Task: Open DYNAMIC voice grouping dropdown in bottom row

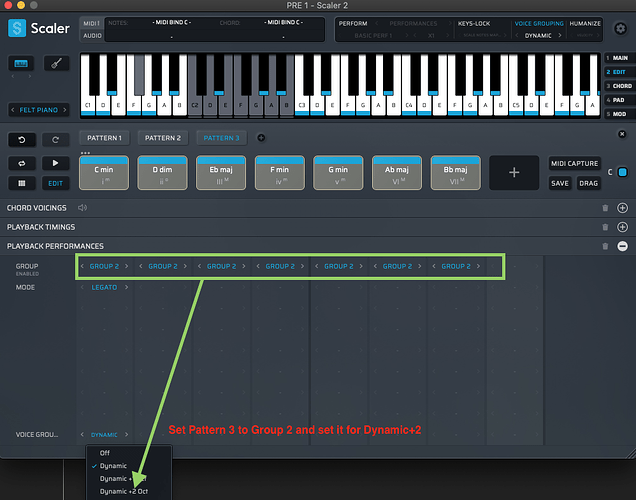Action: 104,435
